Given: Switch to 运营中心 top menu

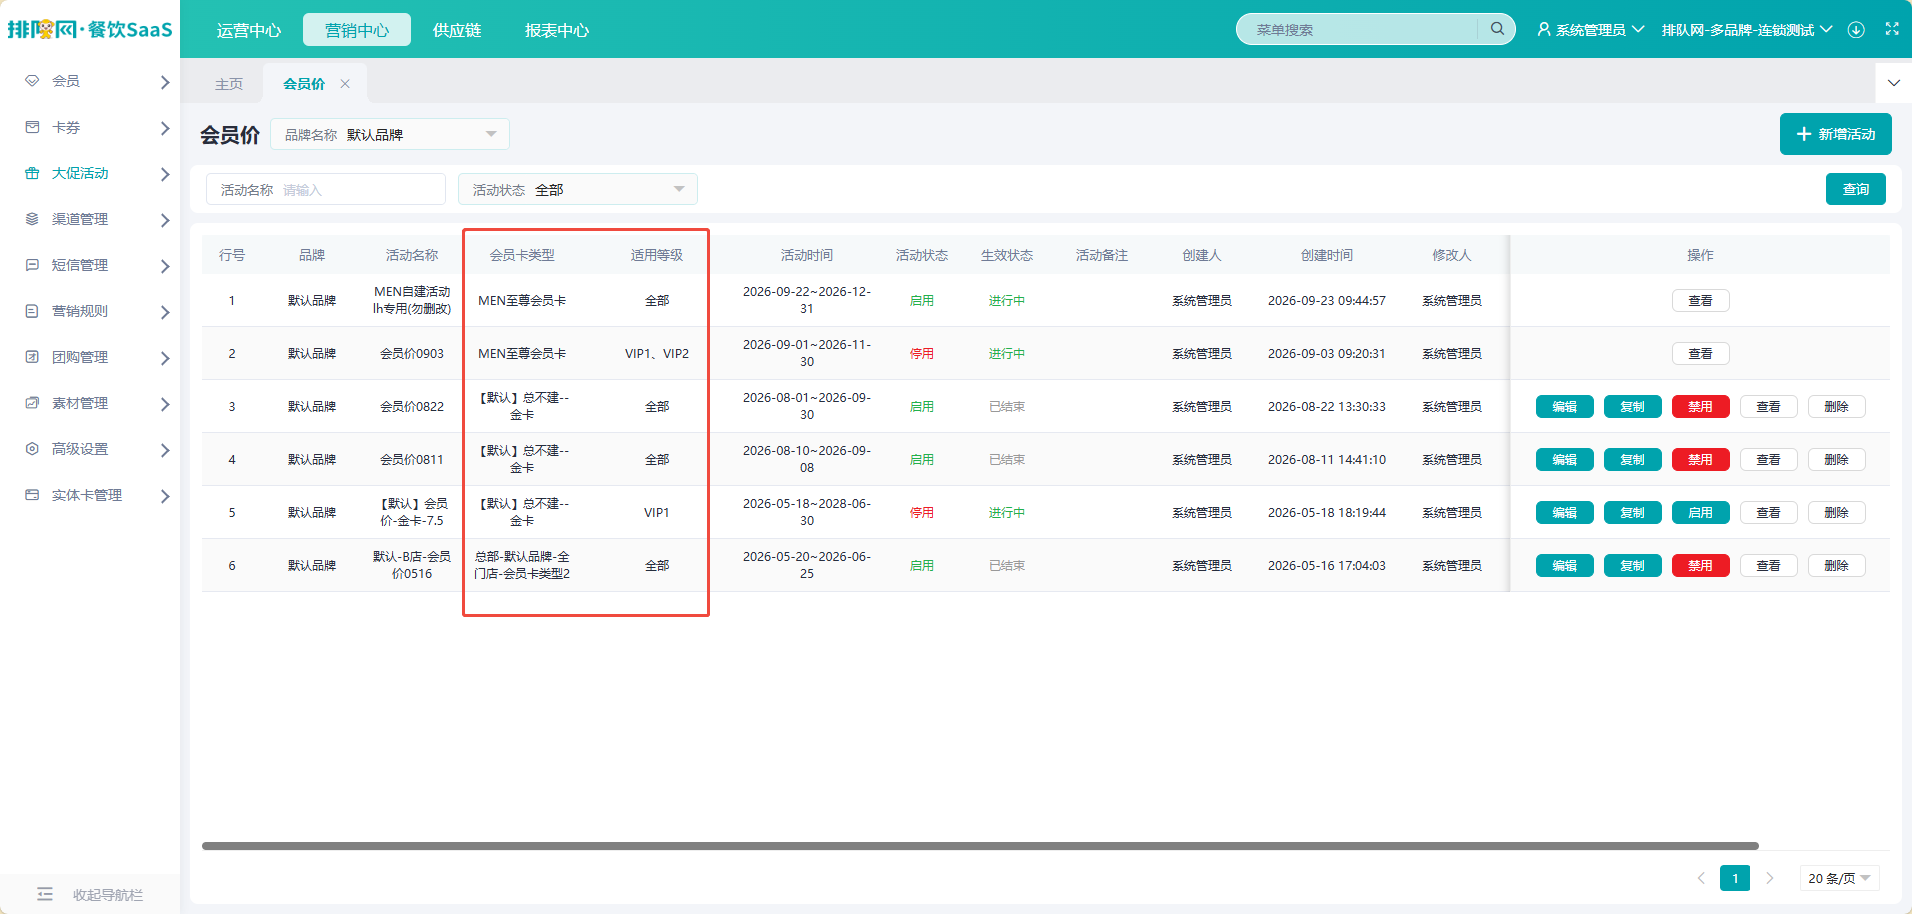Looking at the screenshot, I should coord(249,30).
